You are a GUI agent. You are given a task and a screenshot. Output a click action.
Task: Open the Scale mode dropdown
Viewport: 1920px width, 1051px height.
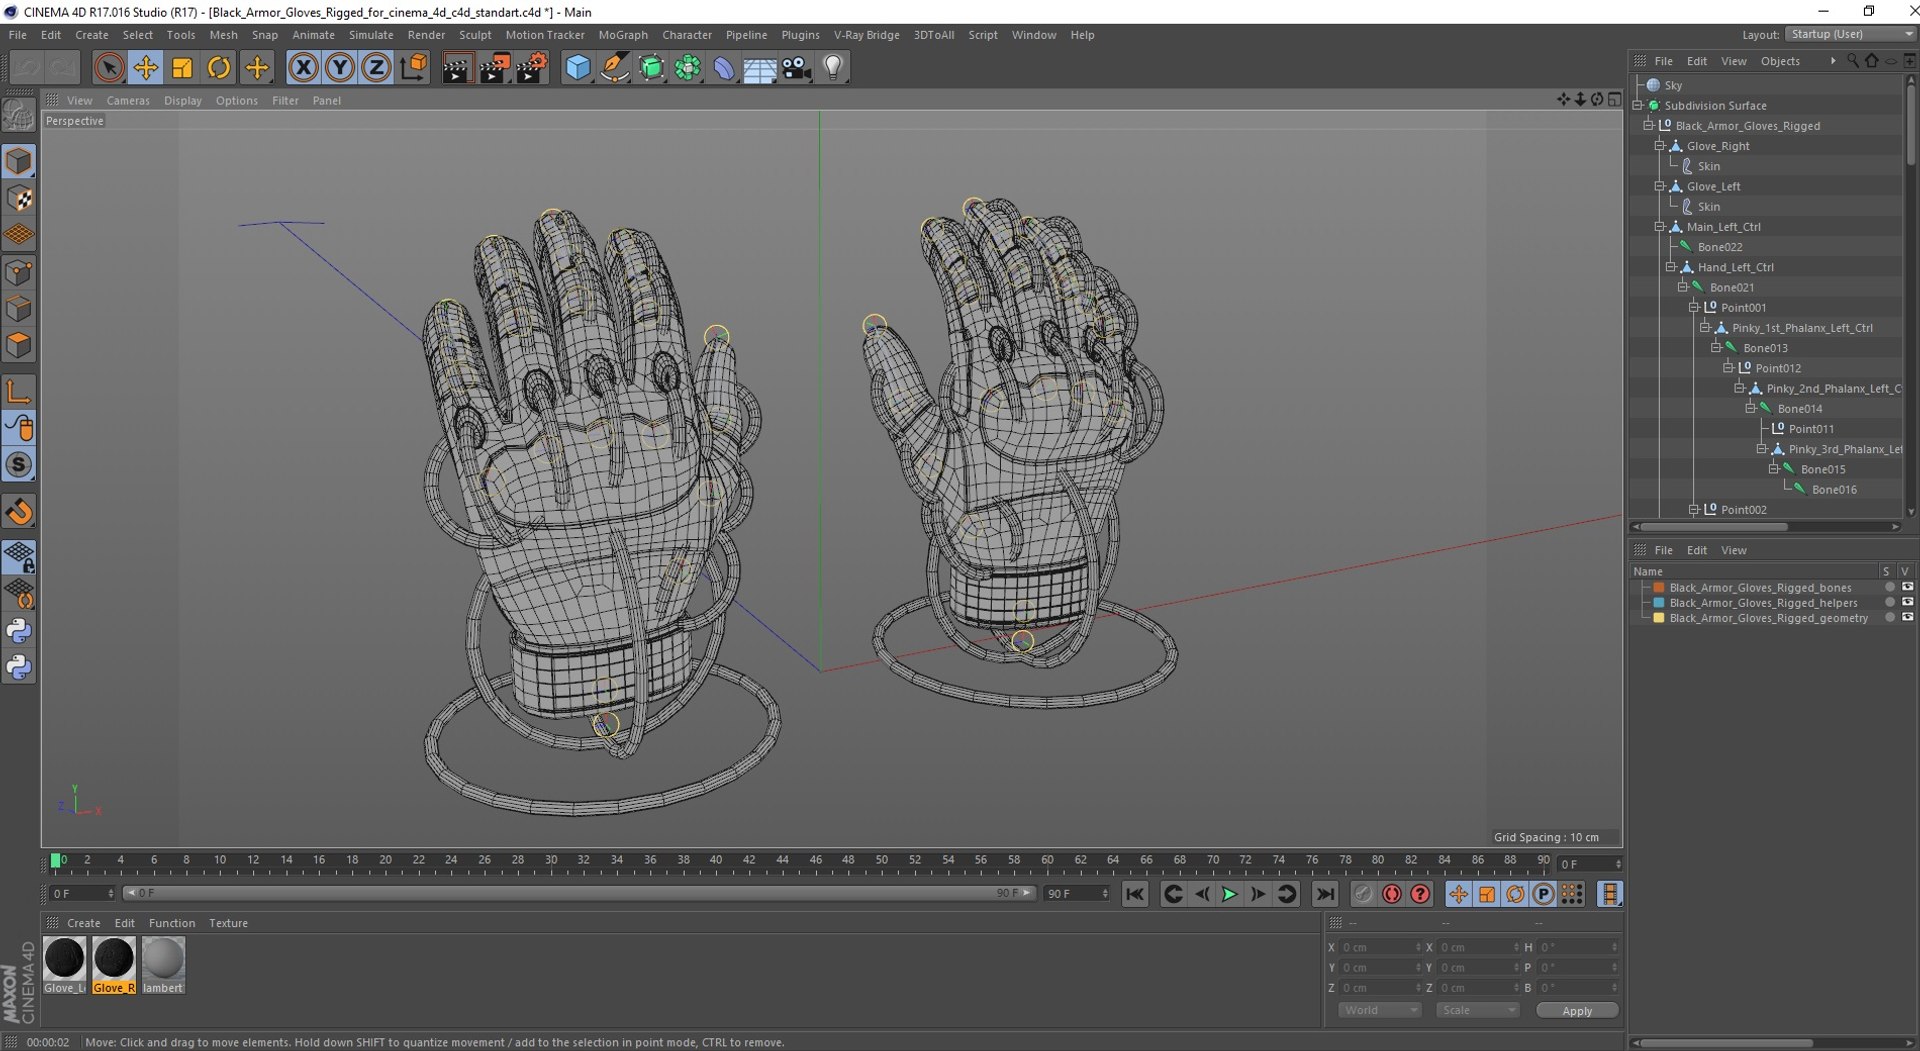coord(1477,1010)
